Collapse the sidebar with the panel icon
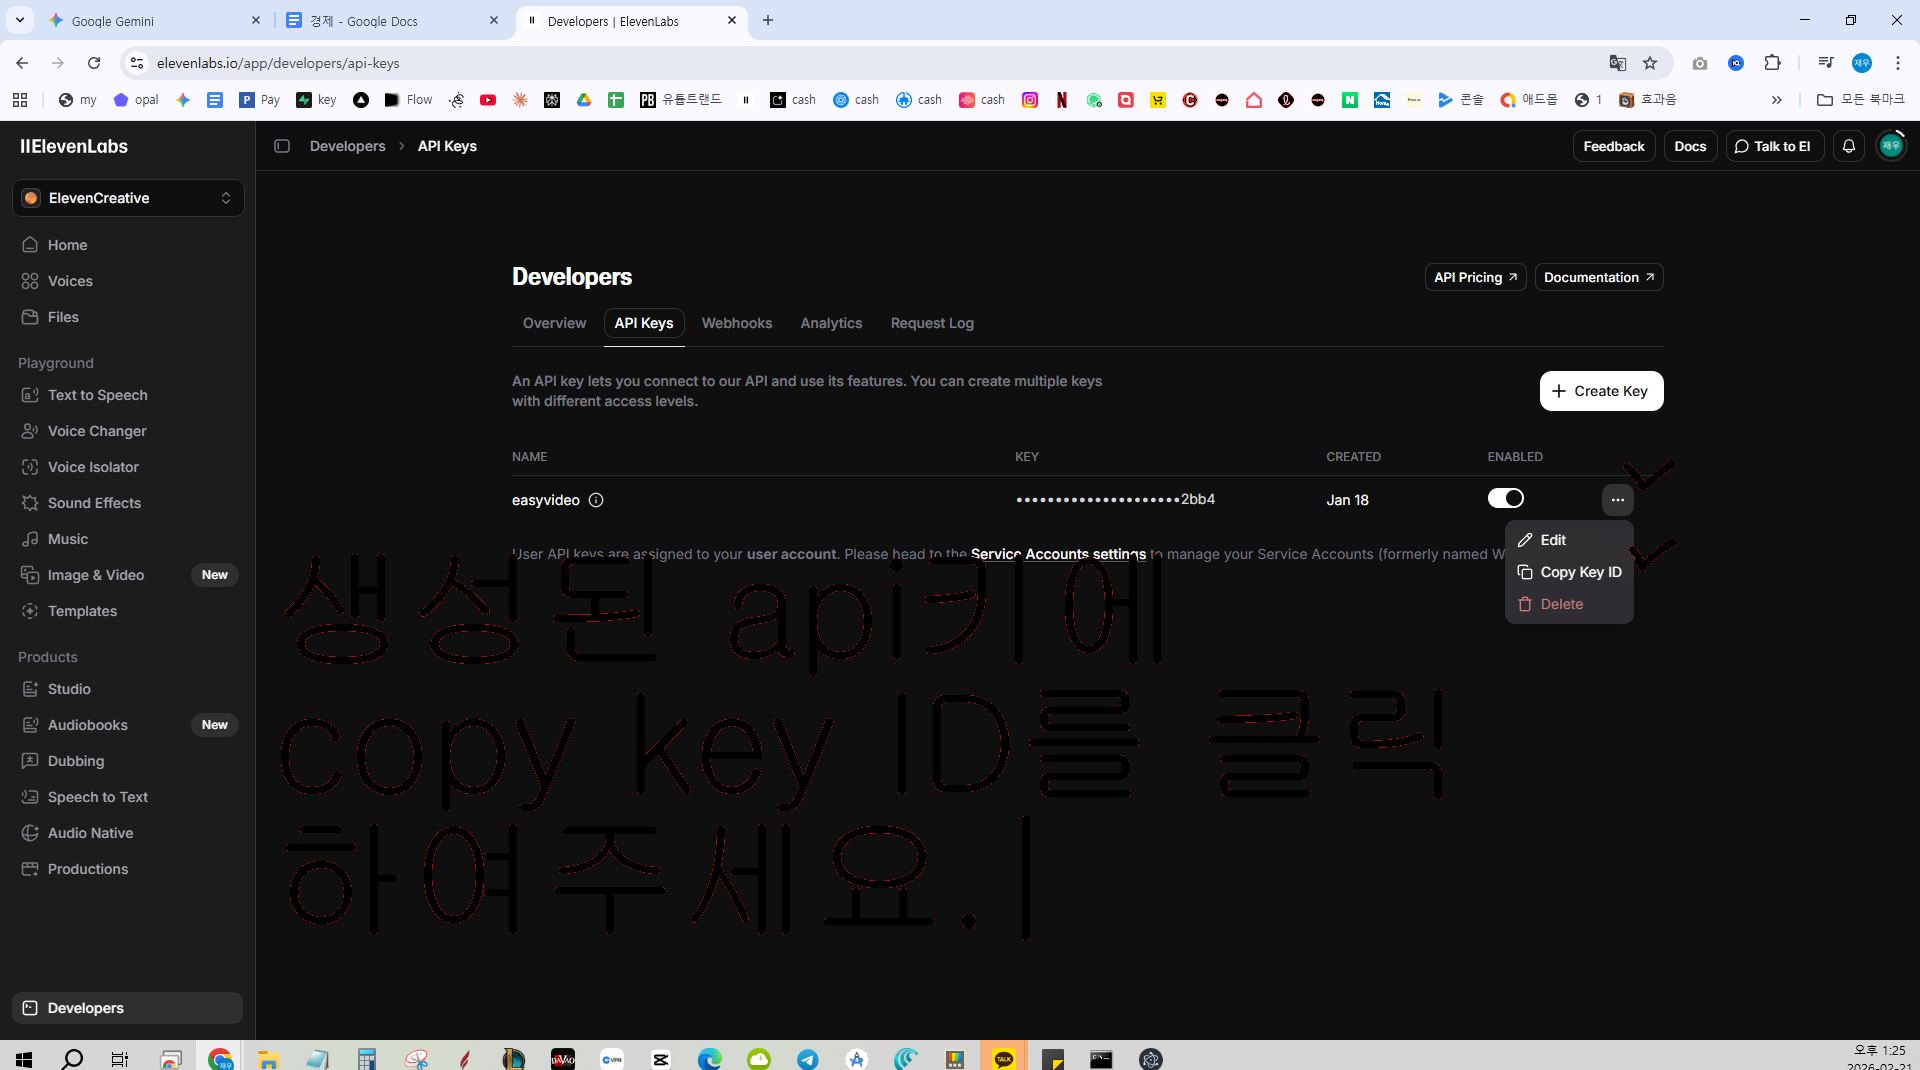This screenshot has width=1920, height=1070. [282, 146]
